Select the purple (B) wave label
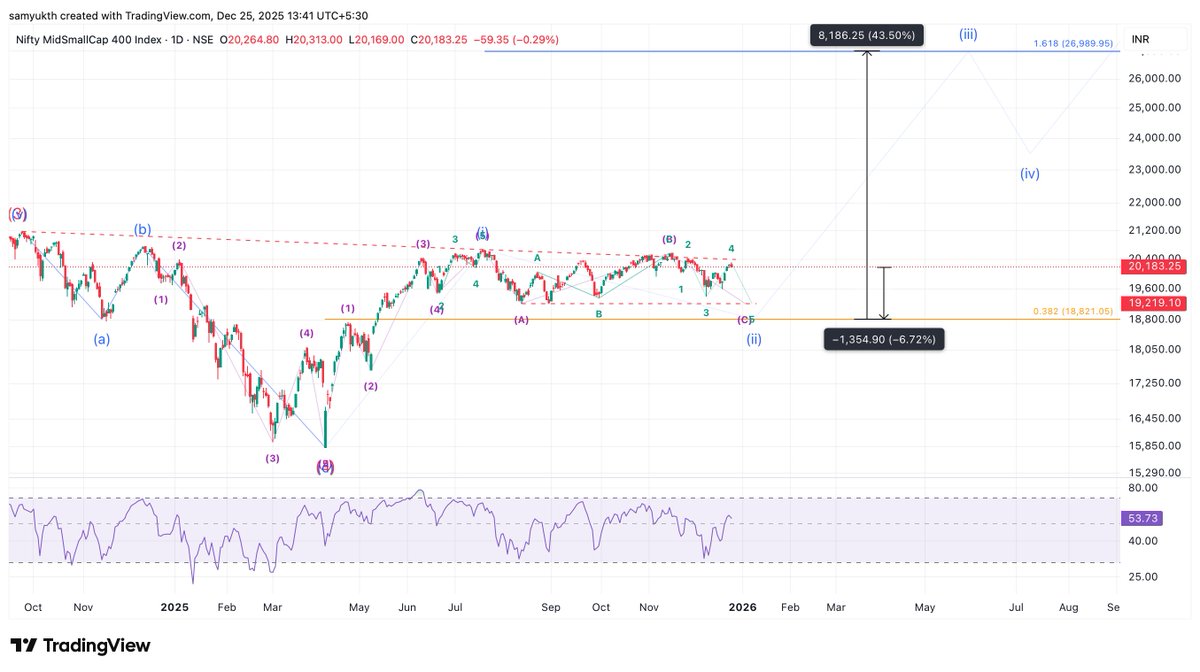The height and width of the screenshot is (672, 1200). [669, 240]
